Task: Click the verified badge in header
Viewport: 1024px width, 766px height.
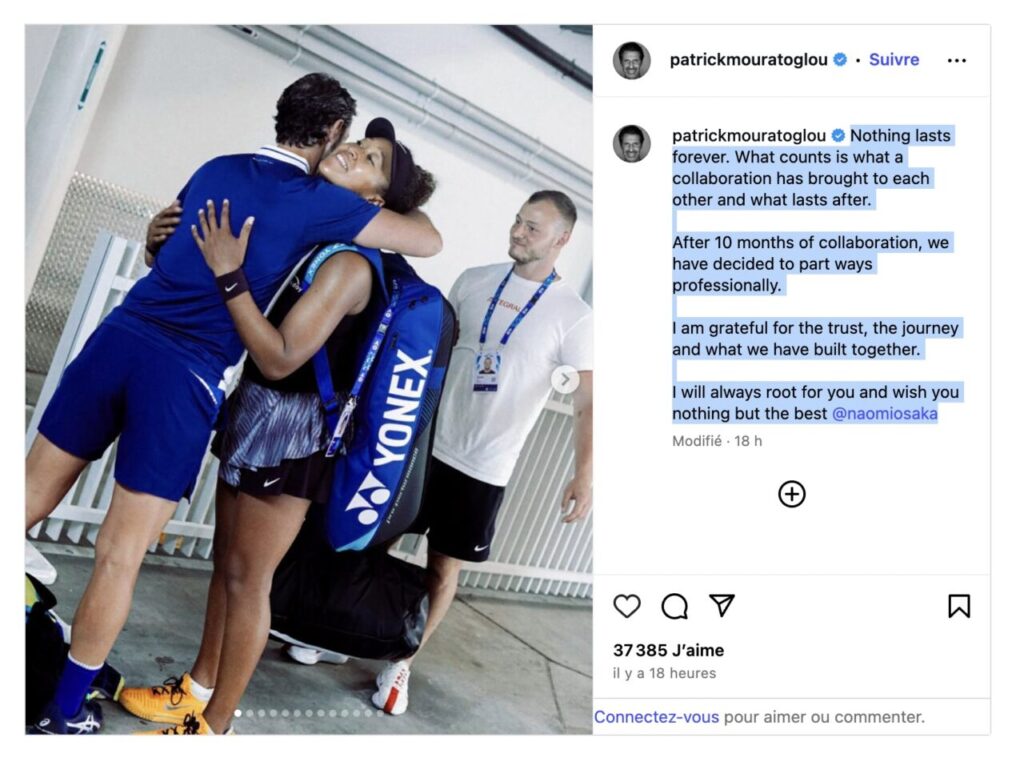Action: 840,60
